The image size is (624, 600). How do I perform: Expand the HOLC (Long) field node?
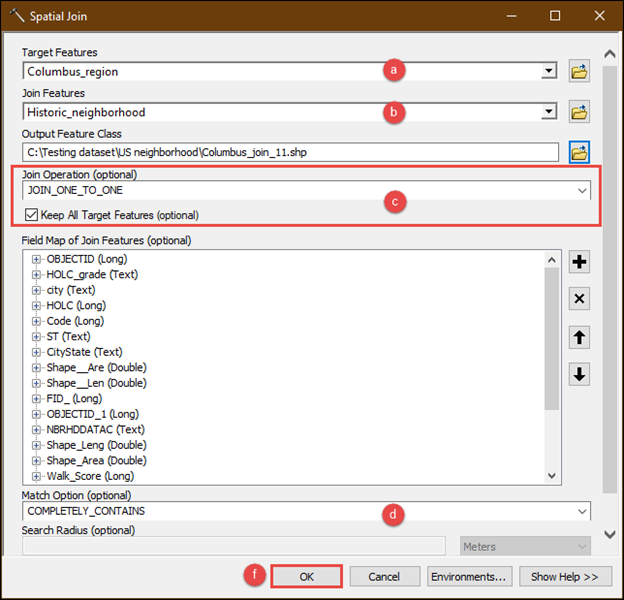coord(36,306)
